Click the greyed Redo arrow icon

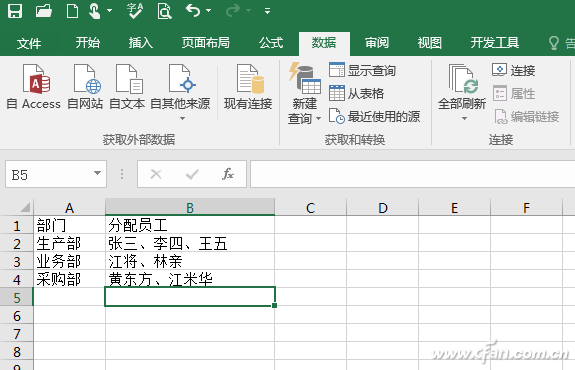[232, 11]
